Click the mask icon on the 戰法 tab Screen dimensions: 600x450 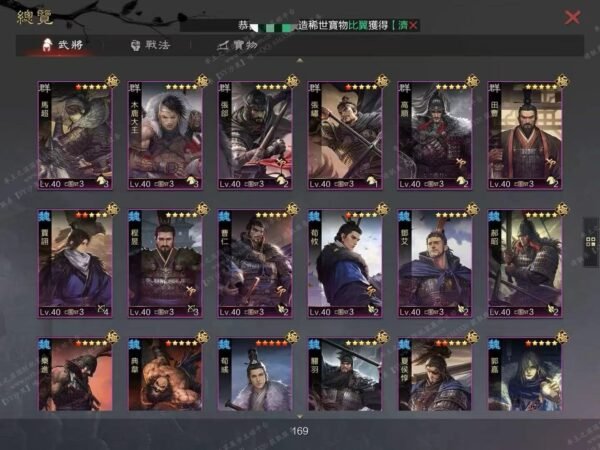135,46
